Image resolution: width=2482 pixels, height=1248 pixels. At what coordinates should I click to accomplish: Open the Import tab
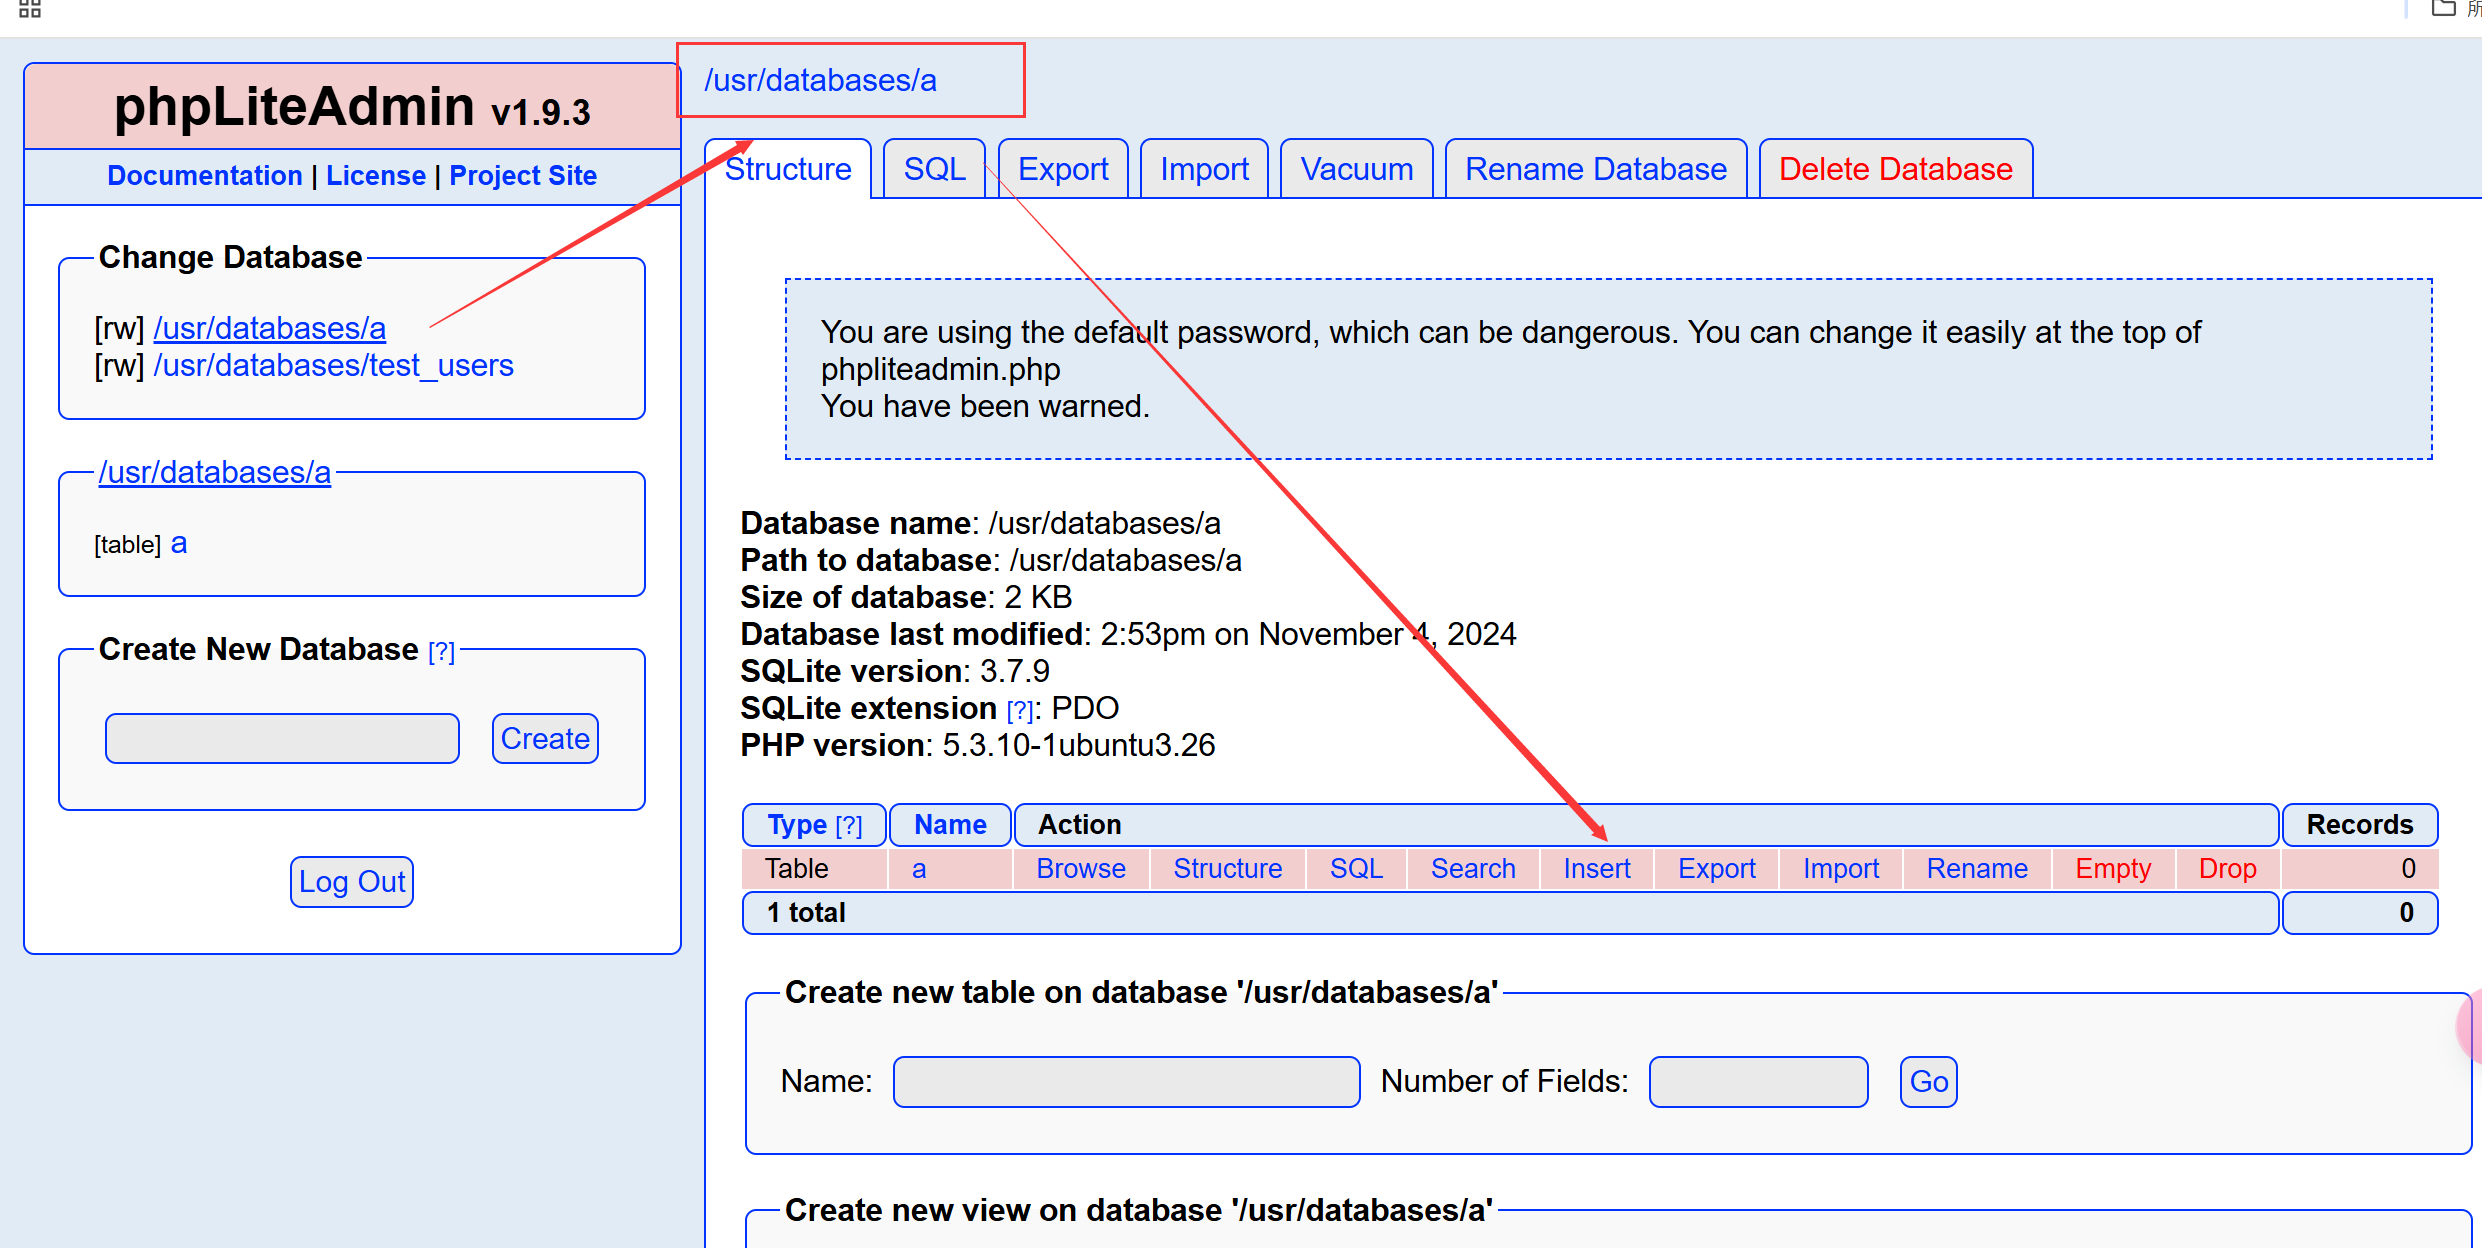point(1204,169)
